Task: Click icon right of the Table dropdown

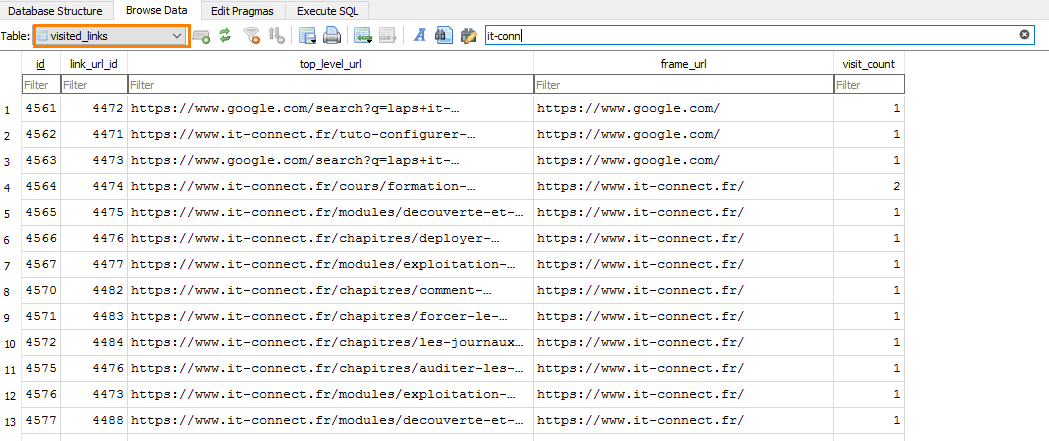Action: (201, 35)
